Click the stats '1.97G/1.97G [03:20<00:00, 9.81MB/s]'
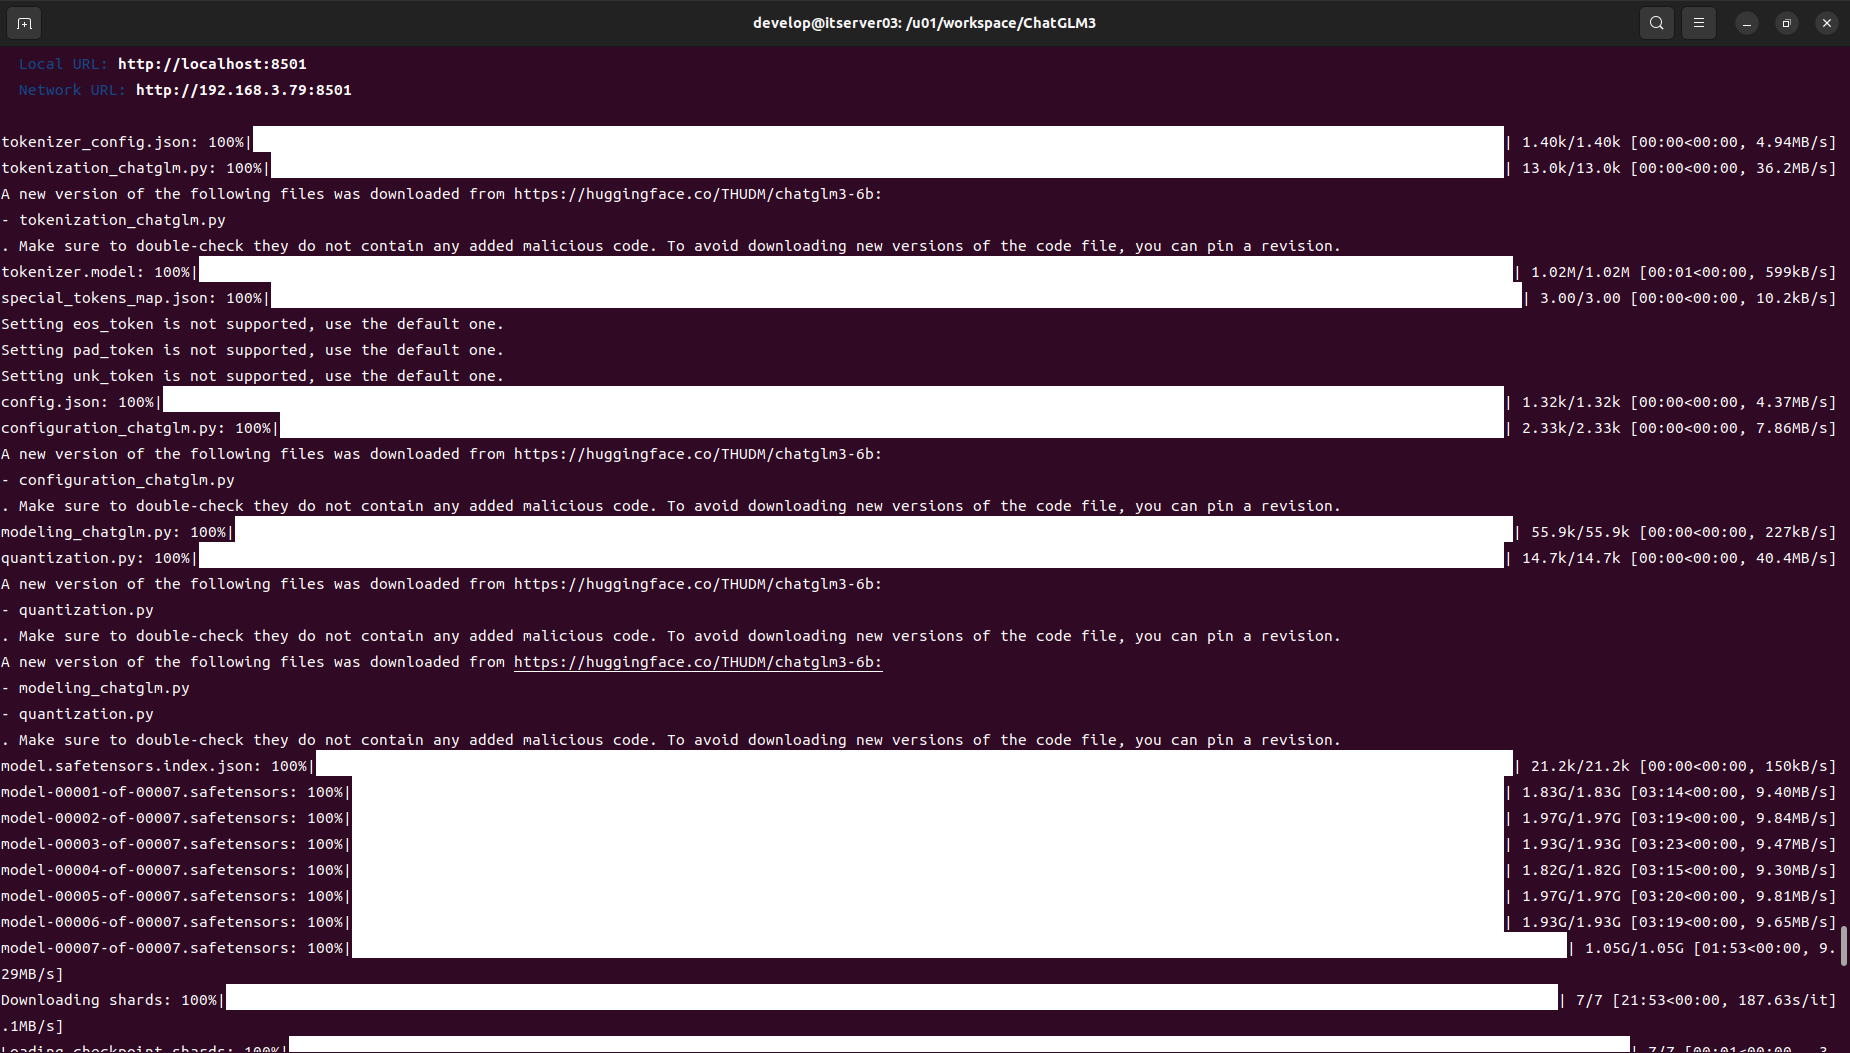 click(1679, 896)
